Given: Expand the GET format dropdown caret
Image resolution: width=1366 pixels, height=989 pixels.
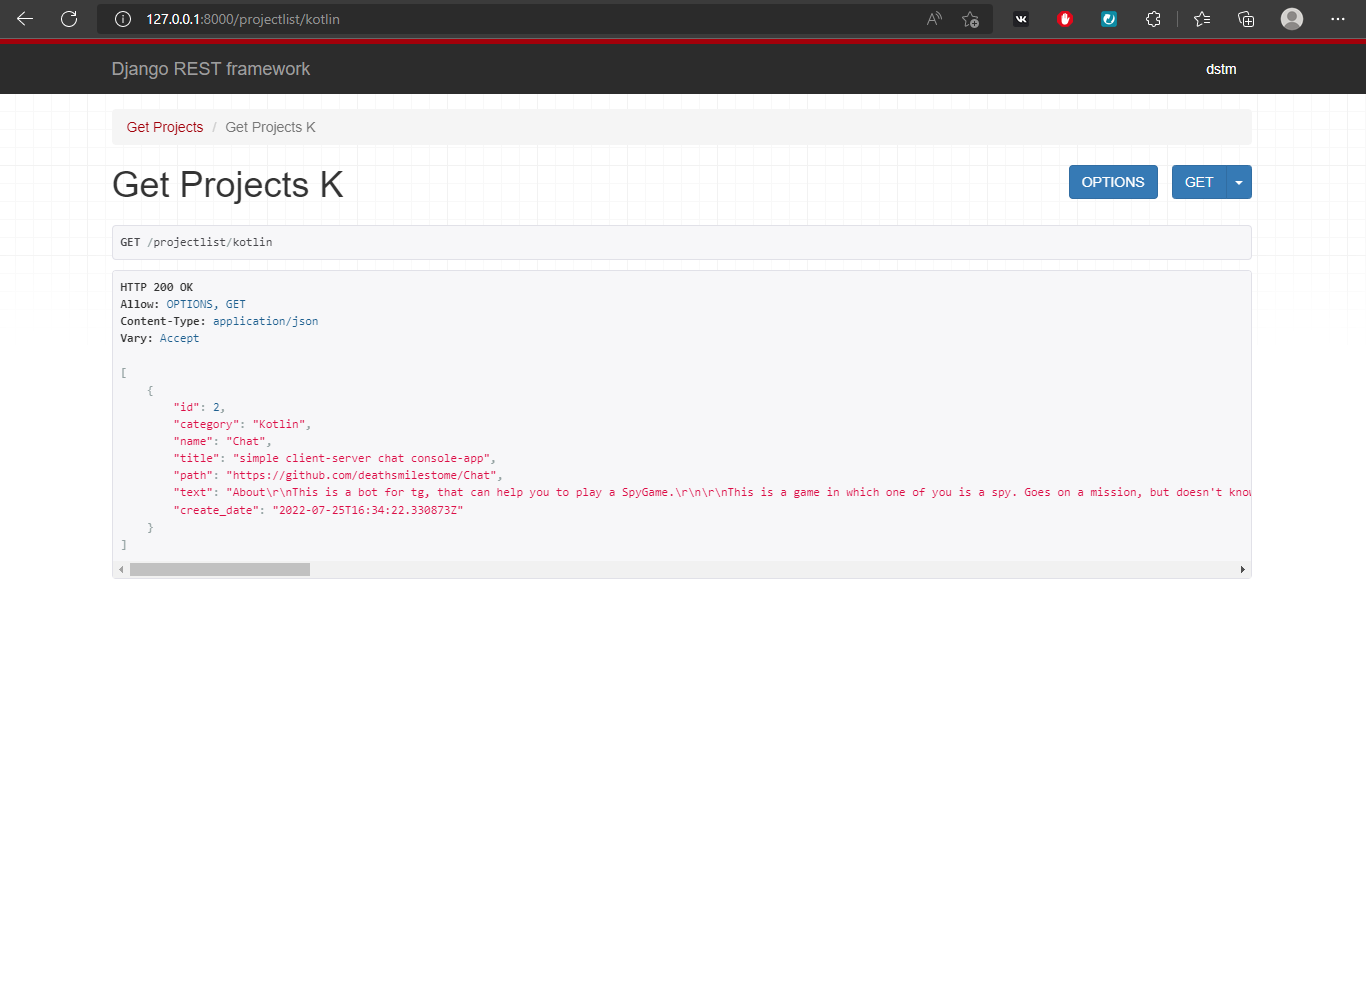Looking at the screenshot, I should 1239,182.
